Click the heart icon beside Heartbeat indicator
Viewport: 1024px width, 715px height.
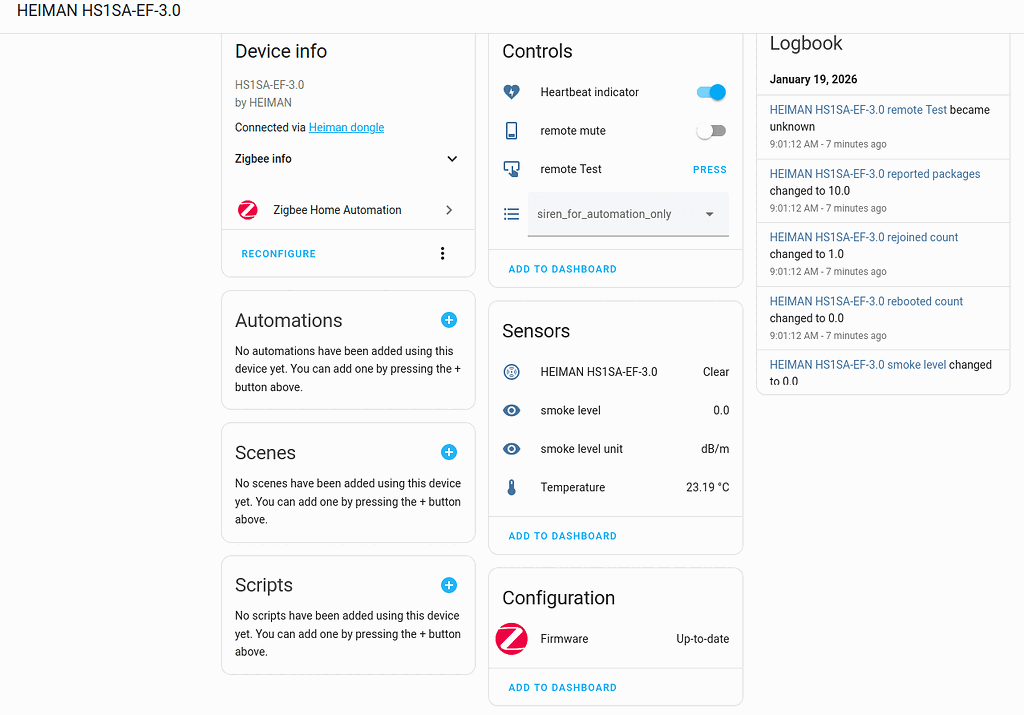pyautogui.click(x=511, y=92)
